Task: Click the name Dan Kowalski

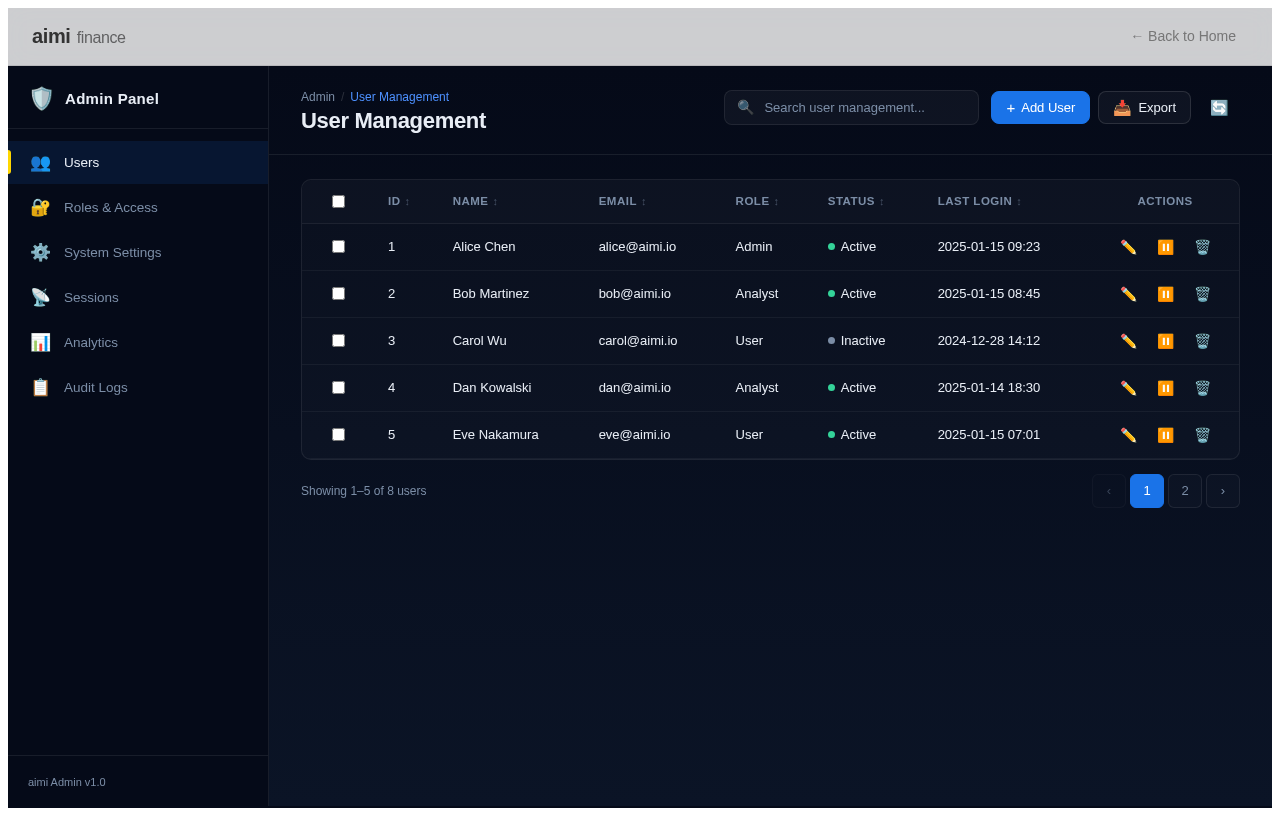Action: pyautogui.click(x=492, y=388)
